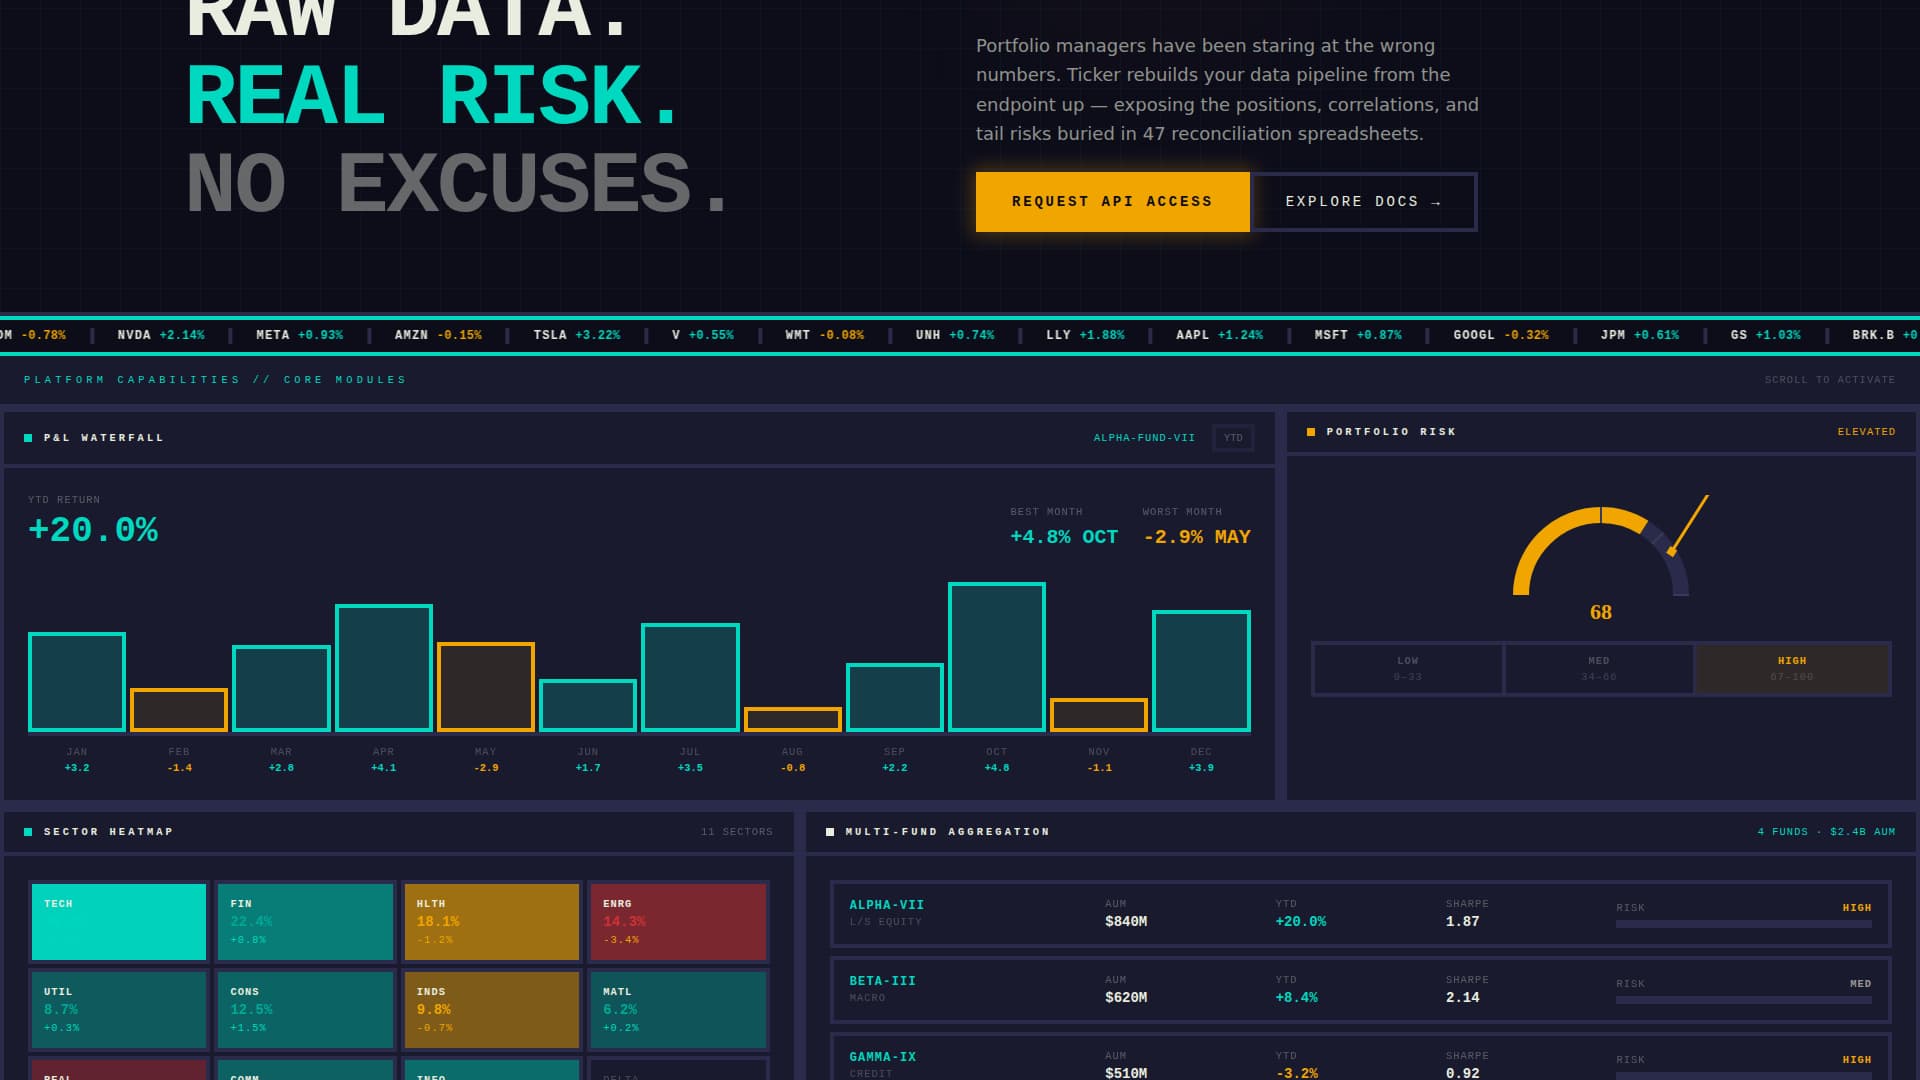
Task: Open the TECH sector heatmap tile
Action: [119, 922]
